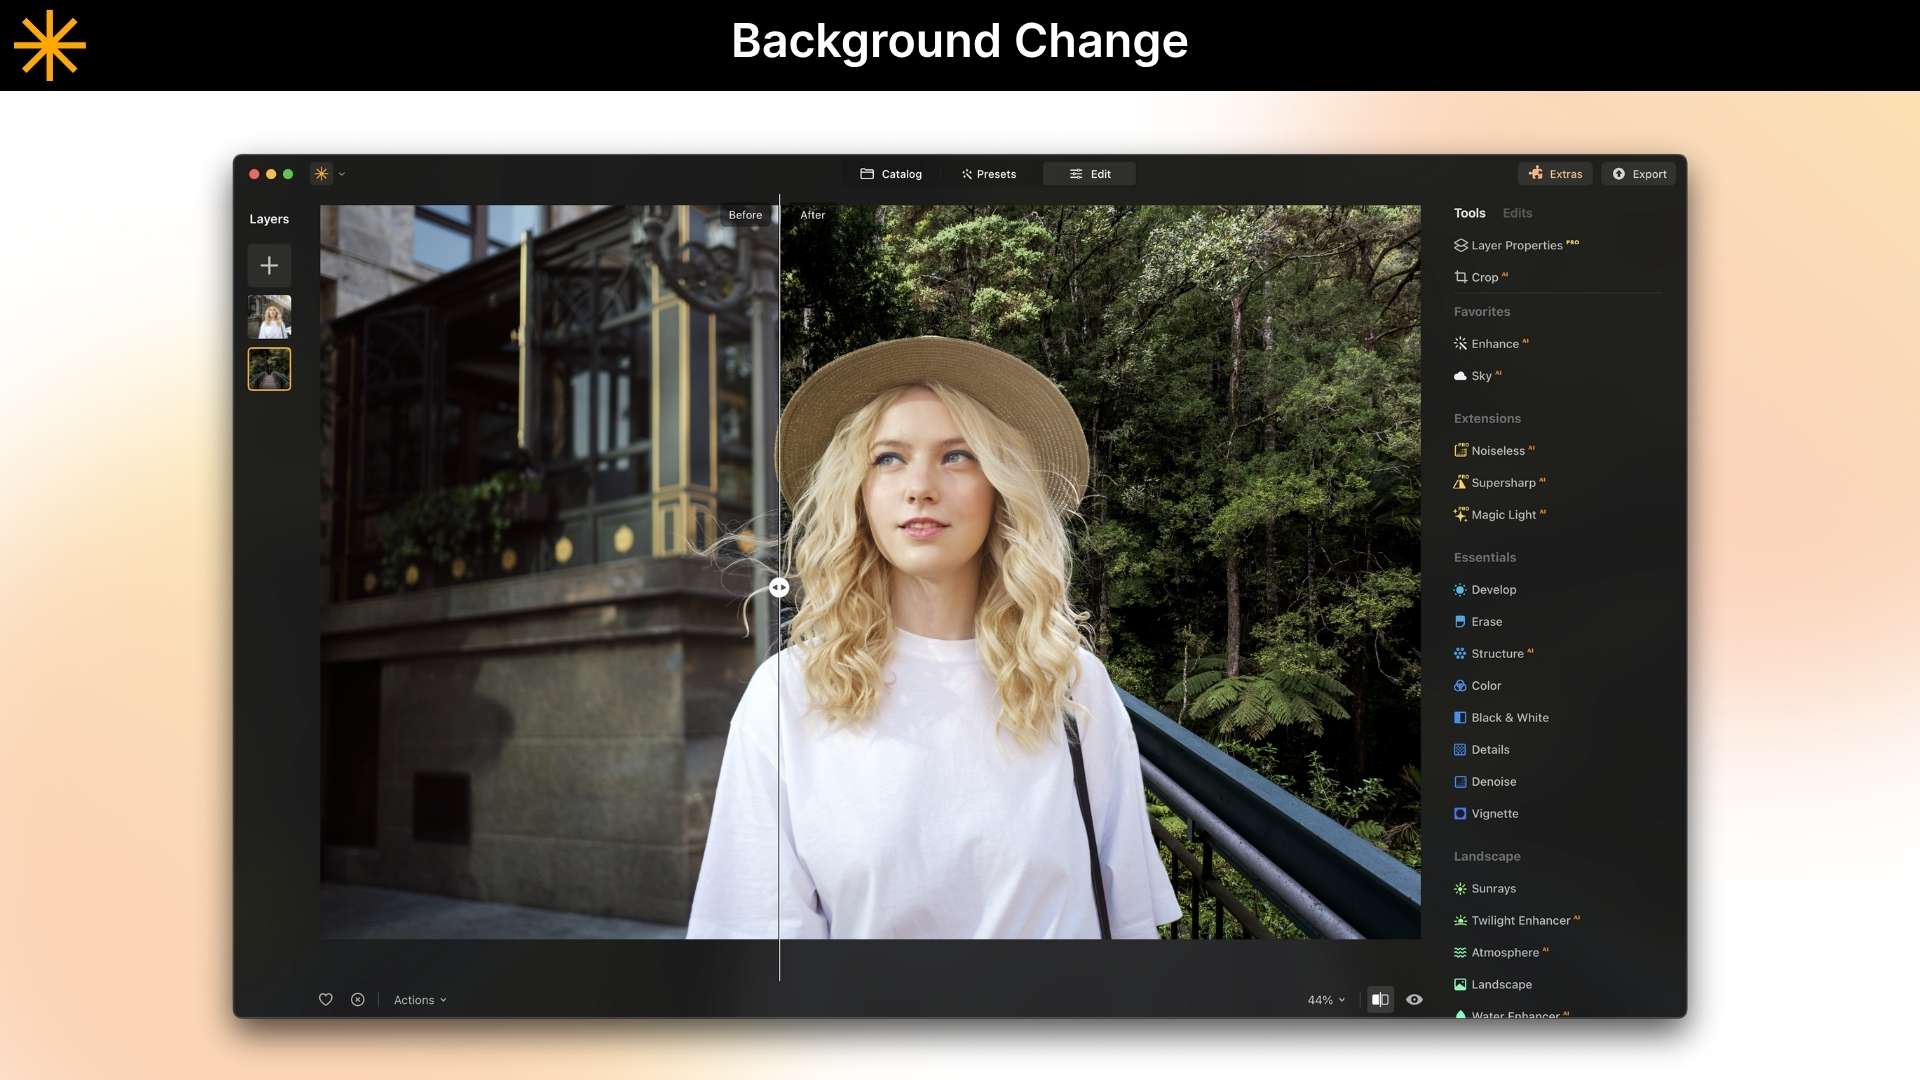This screenshot has height=1080, width=1920.
Task: Open the Supersharp AI extension
Action: click(x=1505, y=482)
